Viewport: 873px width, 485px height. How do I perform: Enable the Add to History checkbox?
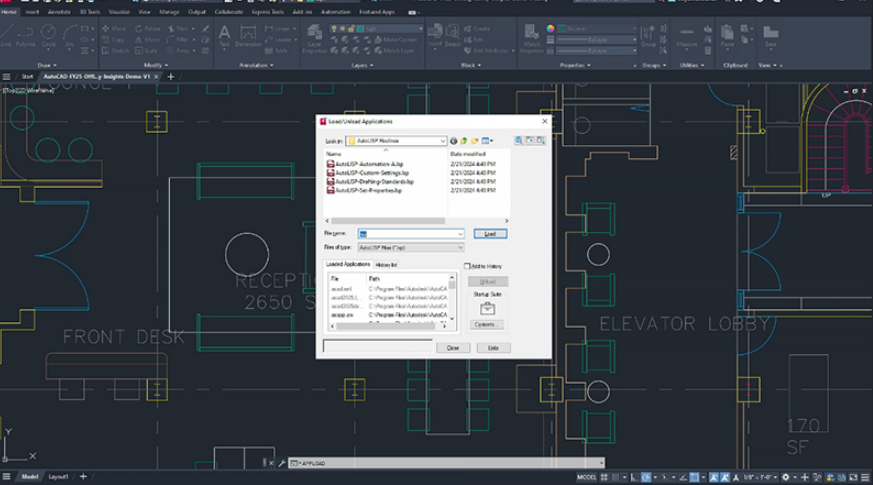[467, 266]
